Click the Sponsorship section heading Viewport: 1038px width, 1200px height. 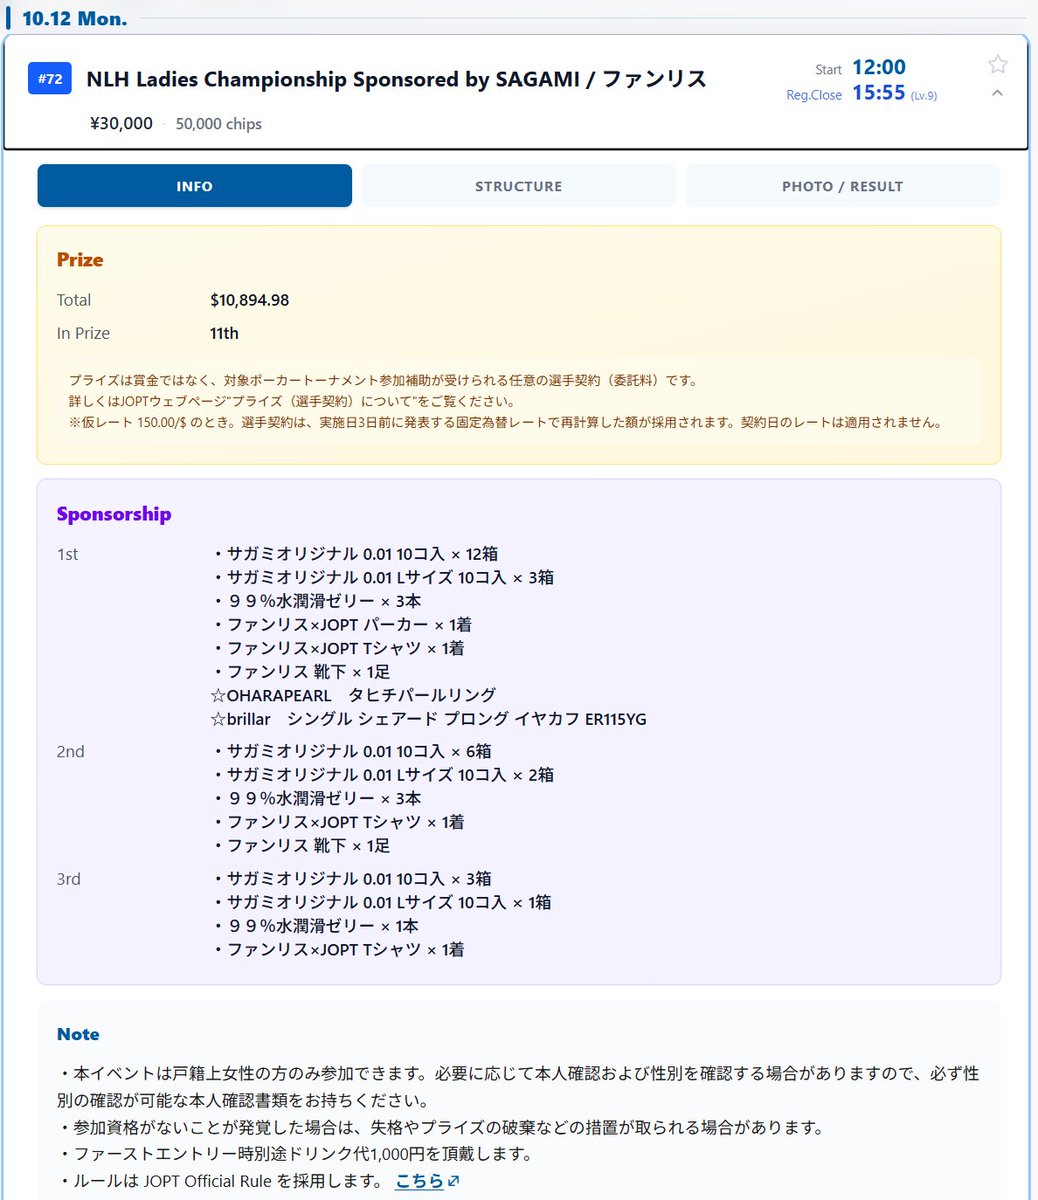[x=114, y=514]
